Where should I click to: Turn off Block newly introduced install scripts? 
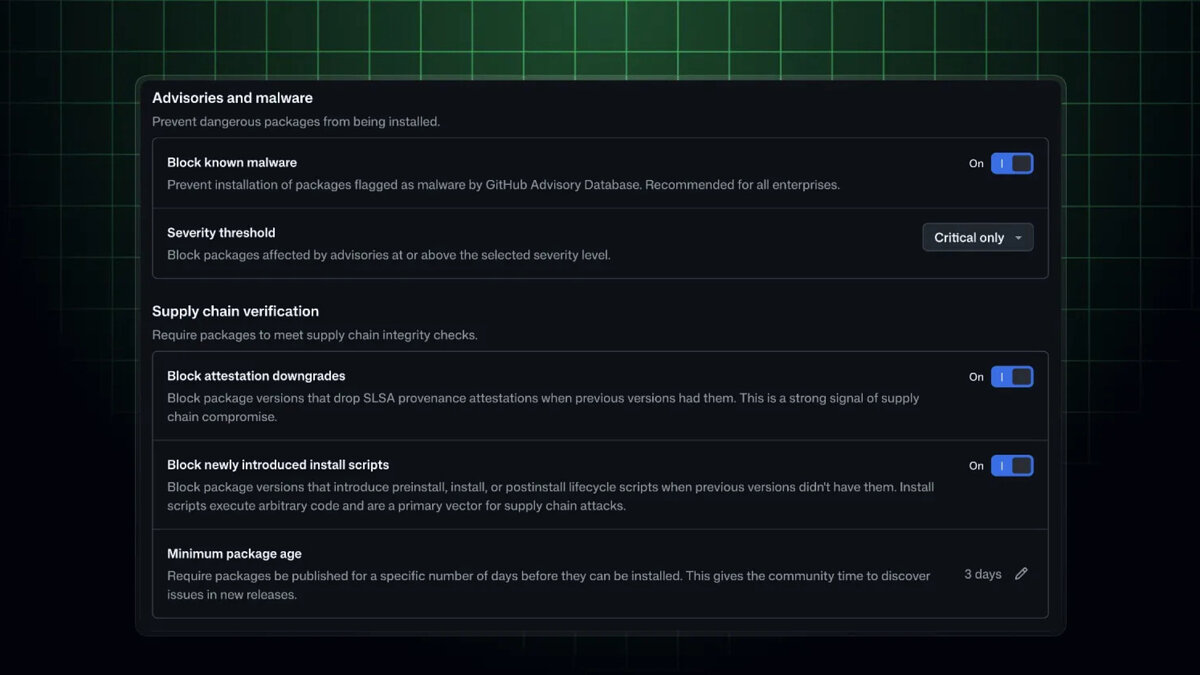[x=1012, y=466]
